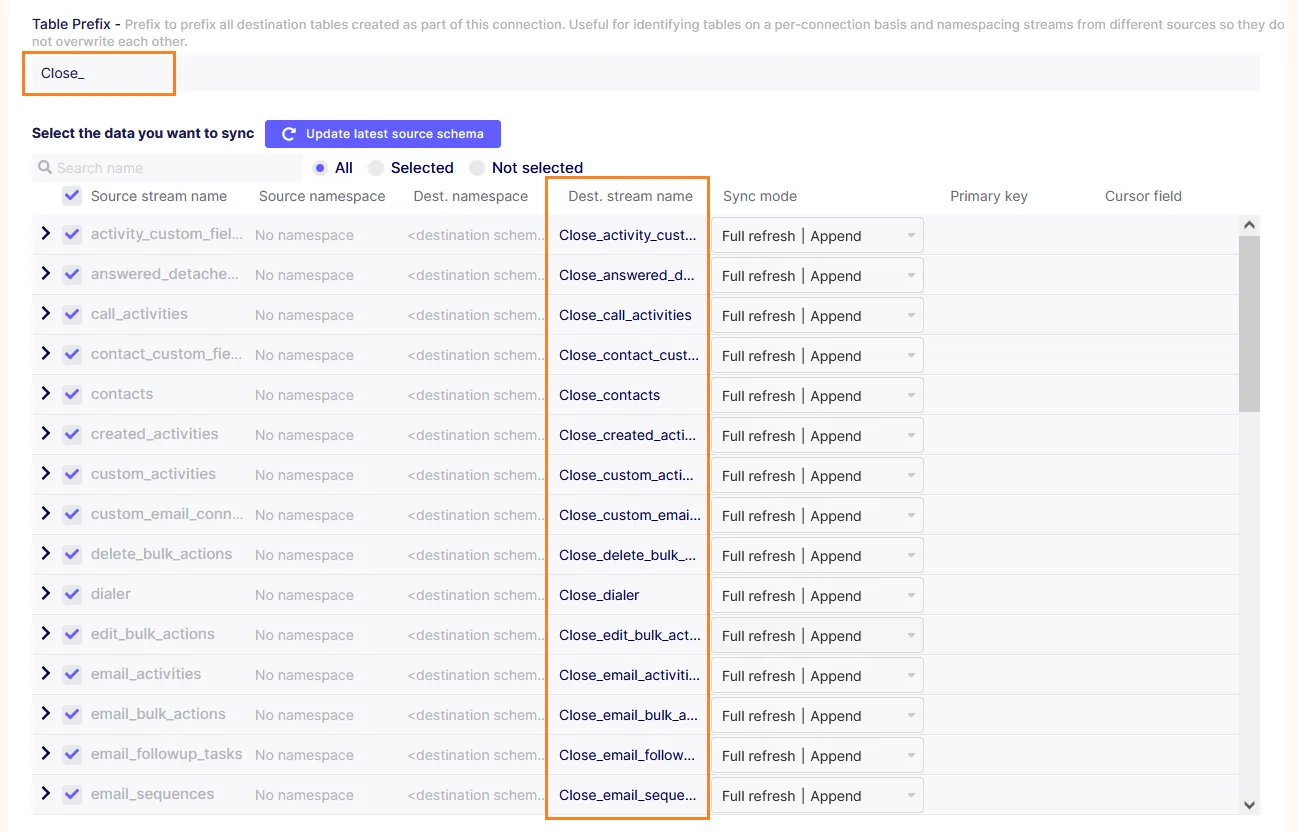Toggle the call_activities checkbox
The width and height of the screenshot is (1299, 832).
click(72, 314)
